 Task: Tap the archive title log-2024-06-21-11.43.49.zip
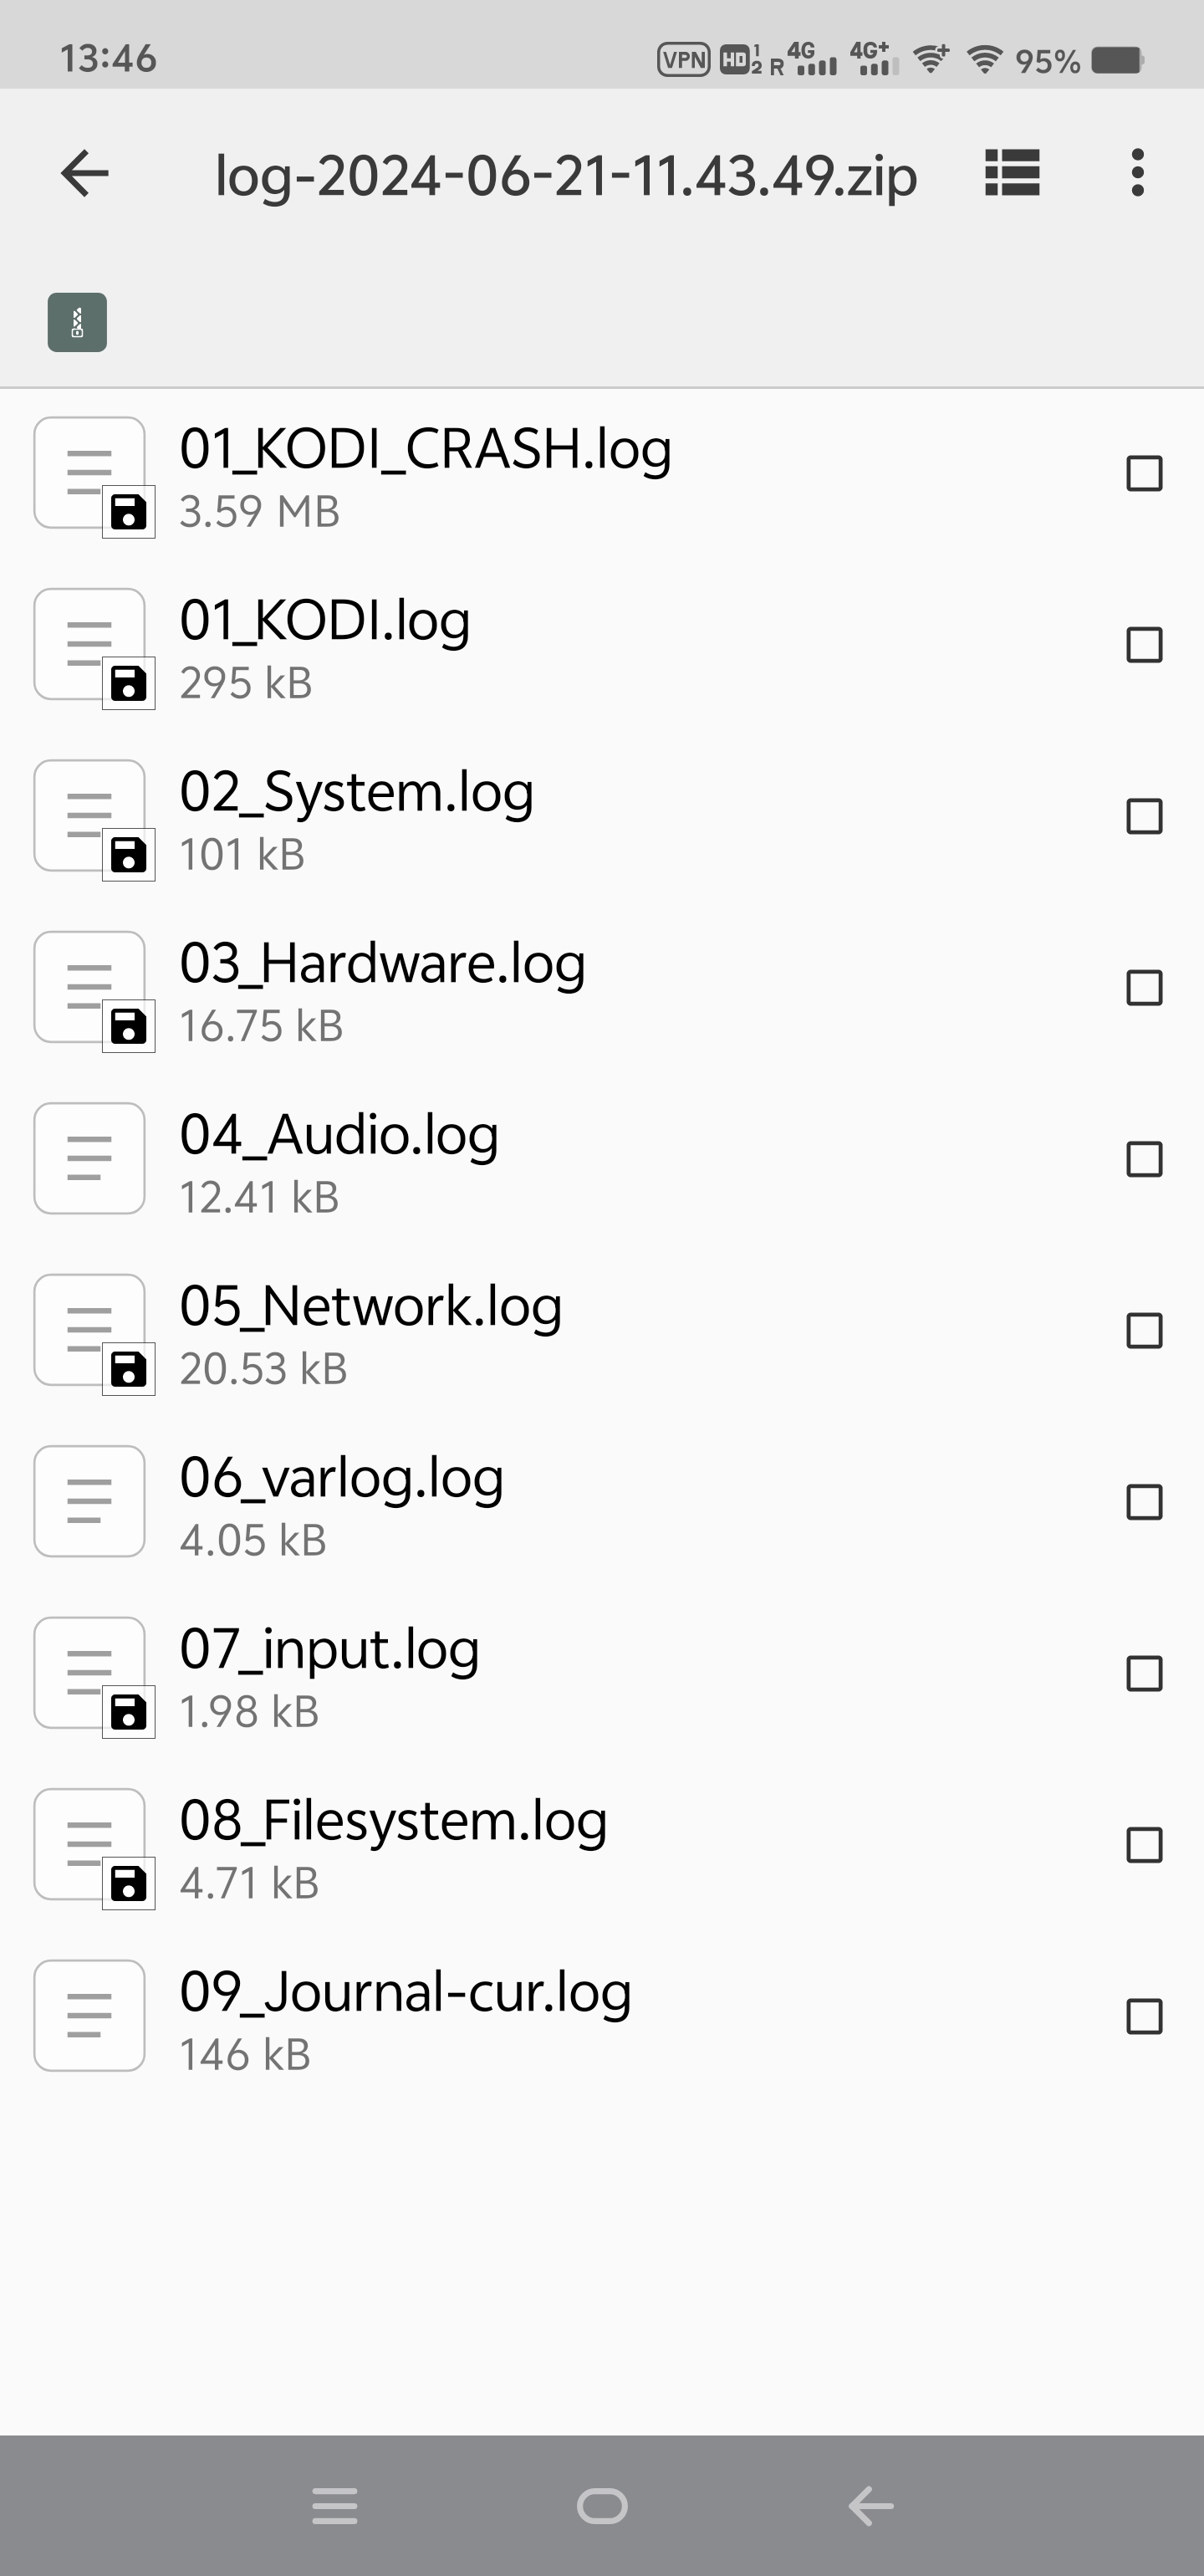[566, 176]
